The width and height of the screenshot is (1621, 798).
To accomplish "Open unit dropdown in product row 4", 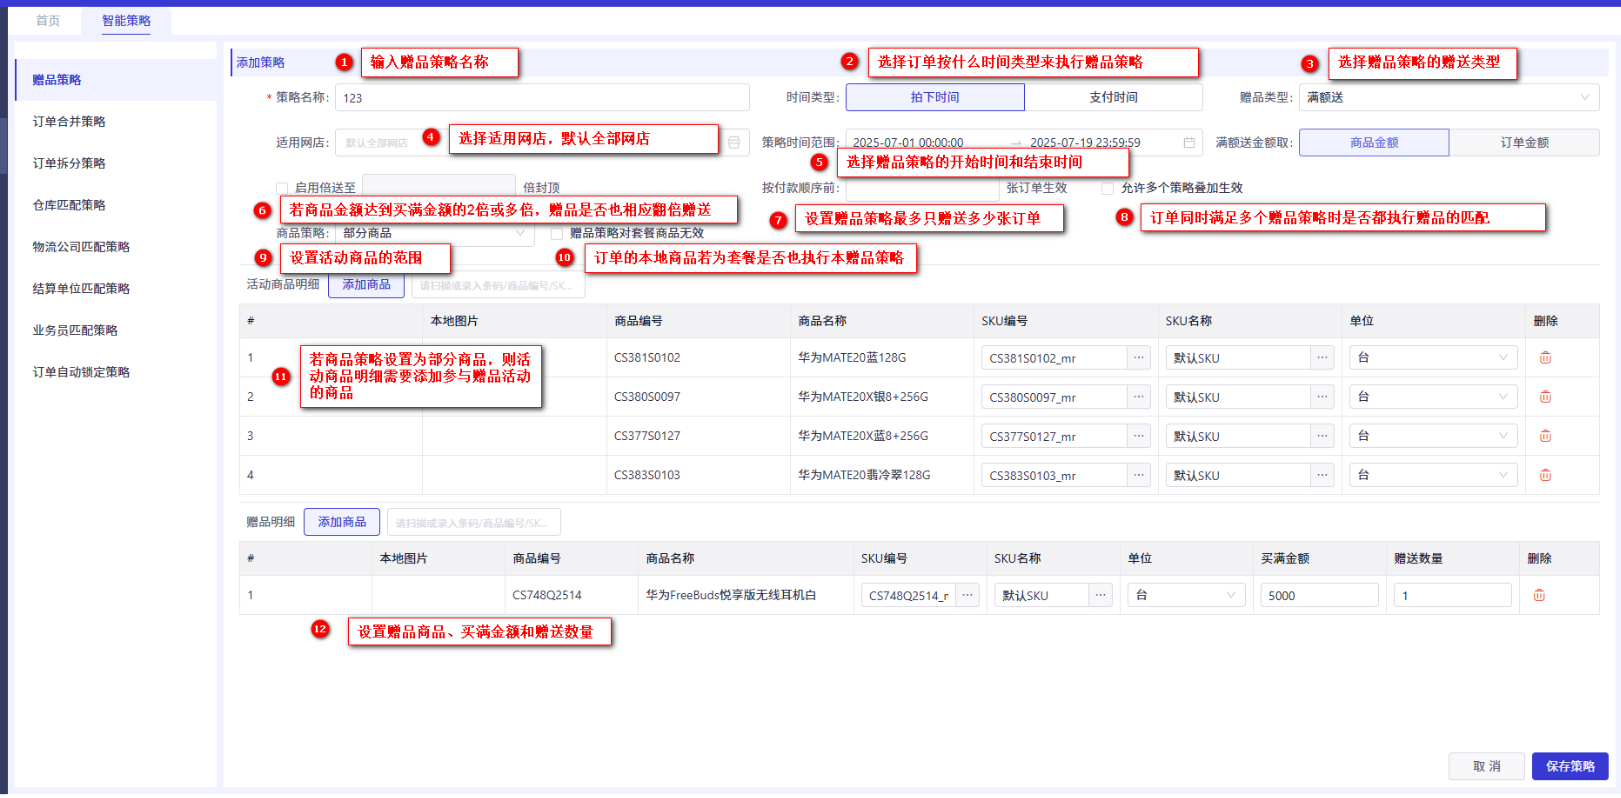I will pyautogui.click(x=1433, y=475).
